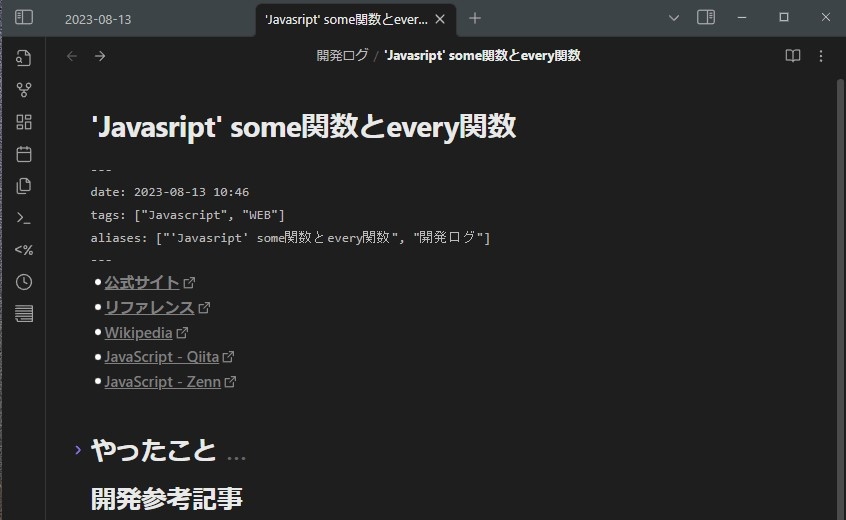Navigate forward with right arrow
Viewport: 846px width, 520px height.
(100, 56)
